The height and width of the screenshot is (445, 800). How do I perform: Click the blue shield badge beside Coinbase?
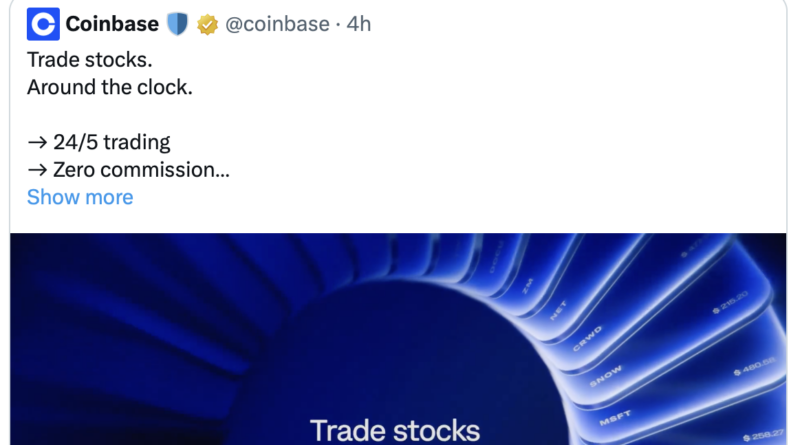pos(177,24)
